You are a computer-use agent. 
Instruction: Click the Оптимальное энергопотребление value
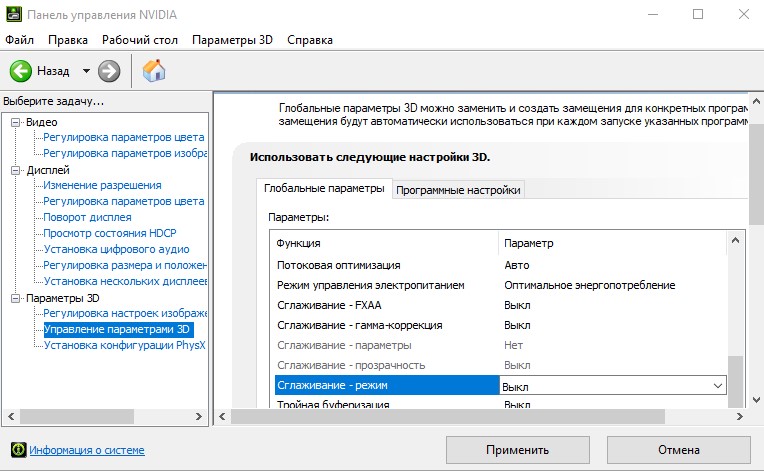click(x=590, y=285)
